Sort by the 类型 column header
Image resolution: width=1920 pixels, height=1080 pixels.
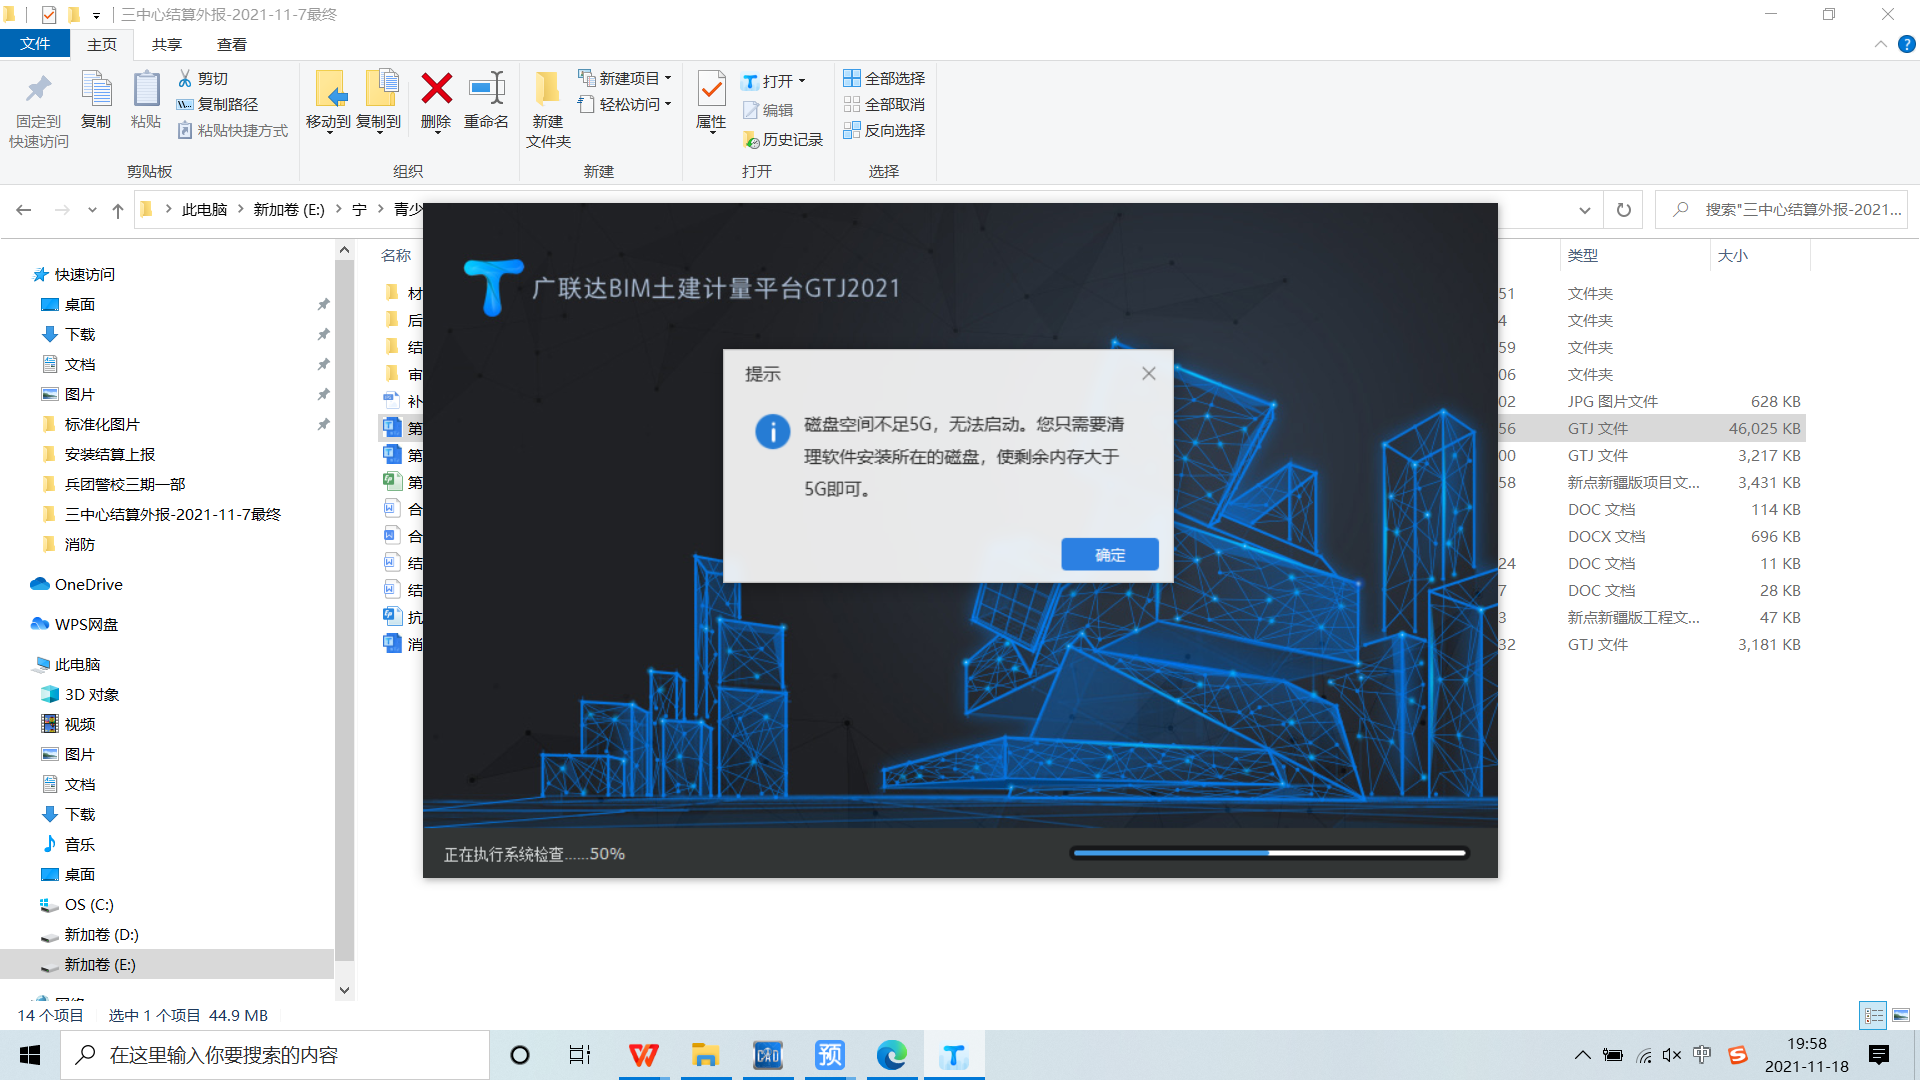1583,256
